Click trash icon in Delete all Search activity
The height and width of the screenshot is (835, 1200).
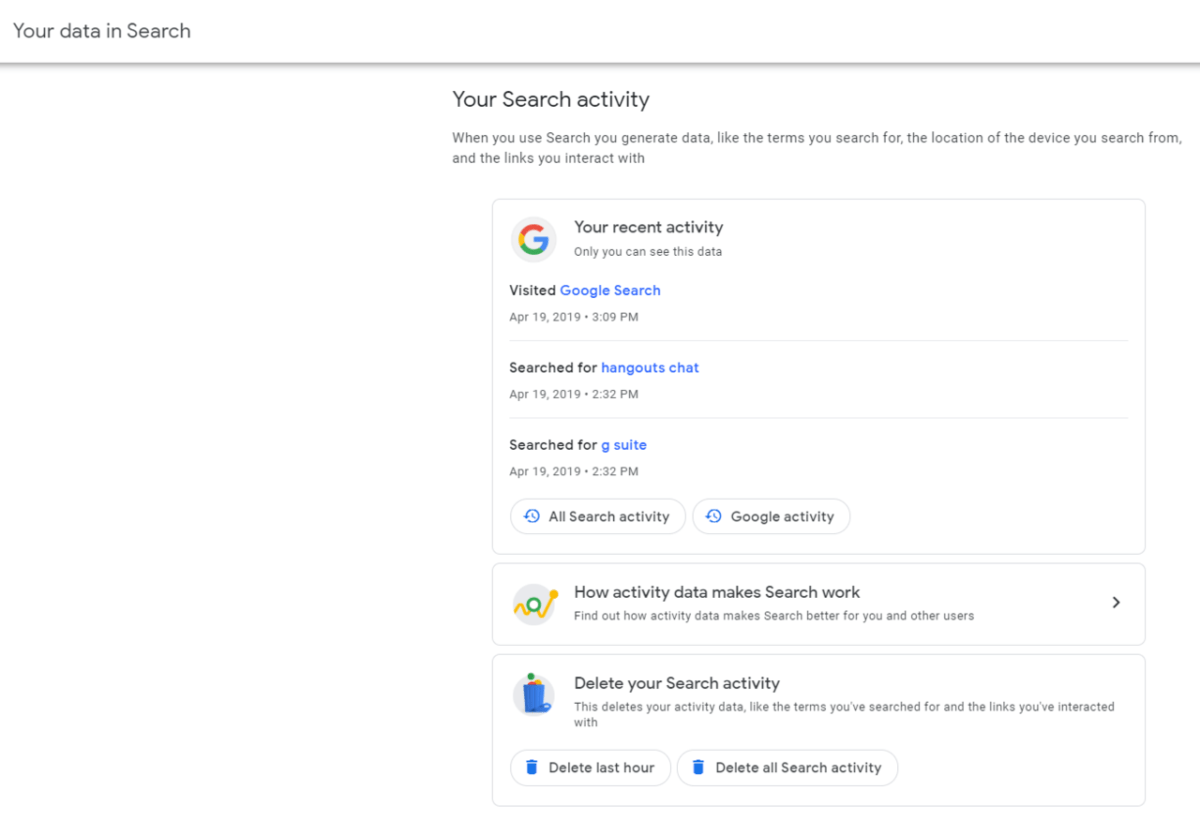(x=698, y=768)
